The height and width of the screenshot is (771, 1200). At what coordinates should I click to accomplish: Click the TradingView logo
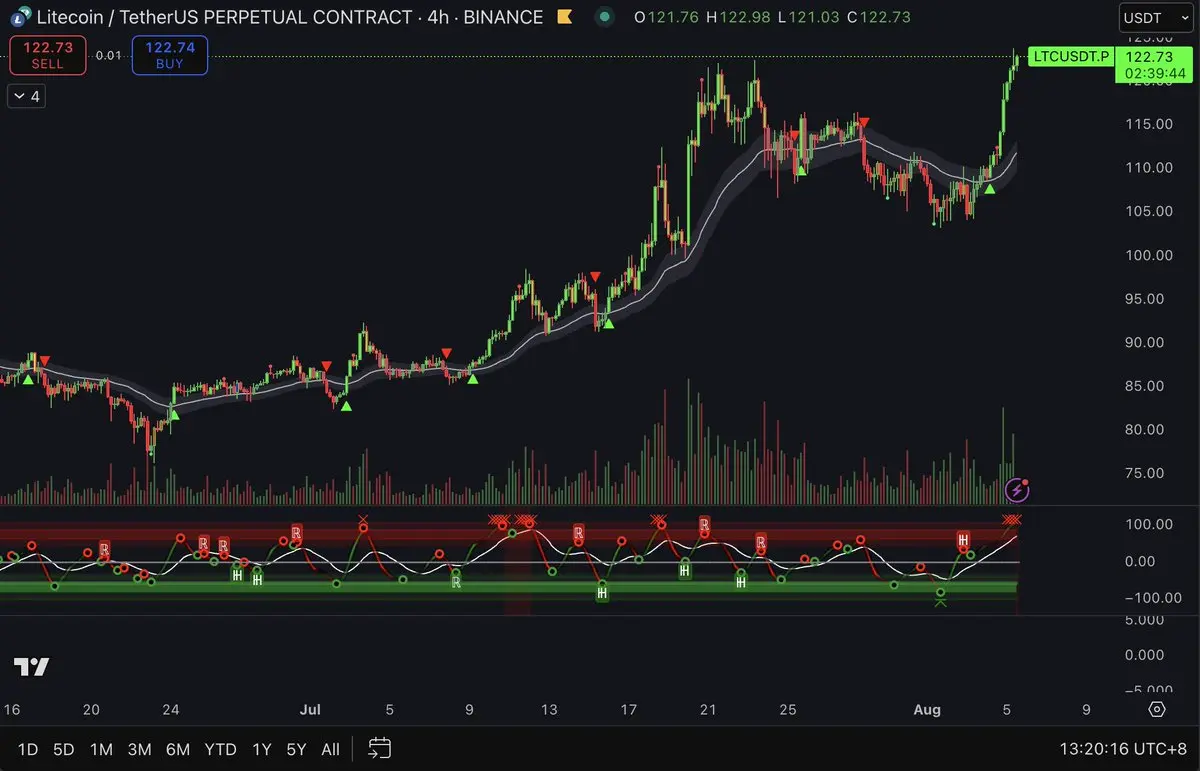point(31,667)
